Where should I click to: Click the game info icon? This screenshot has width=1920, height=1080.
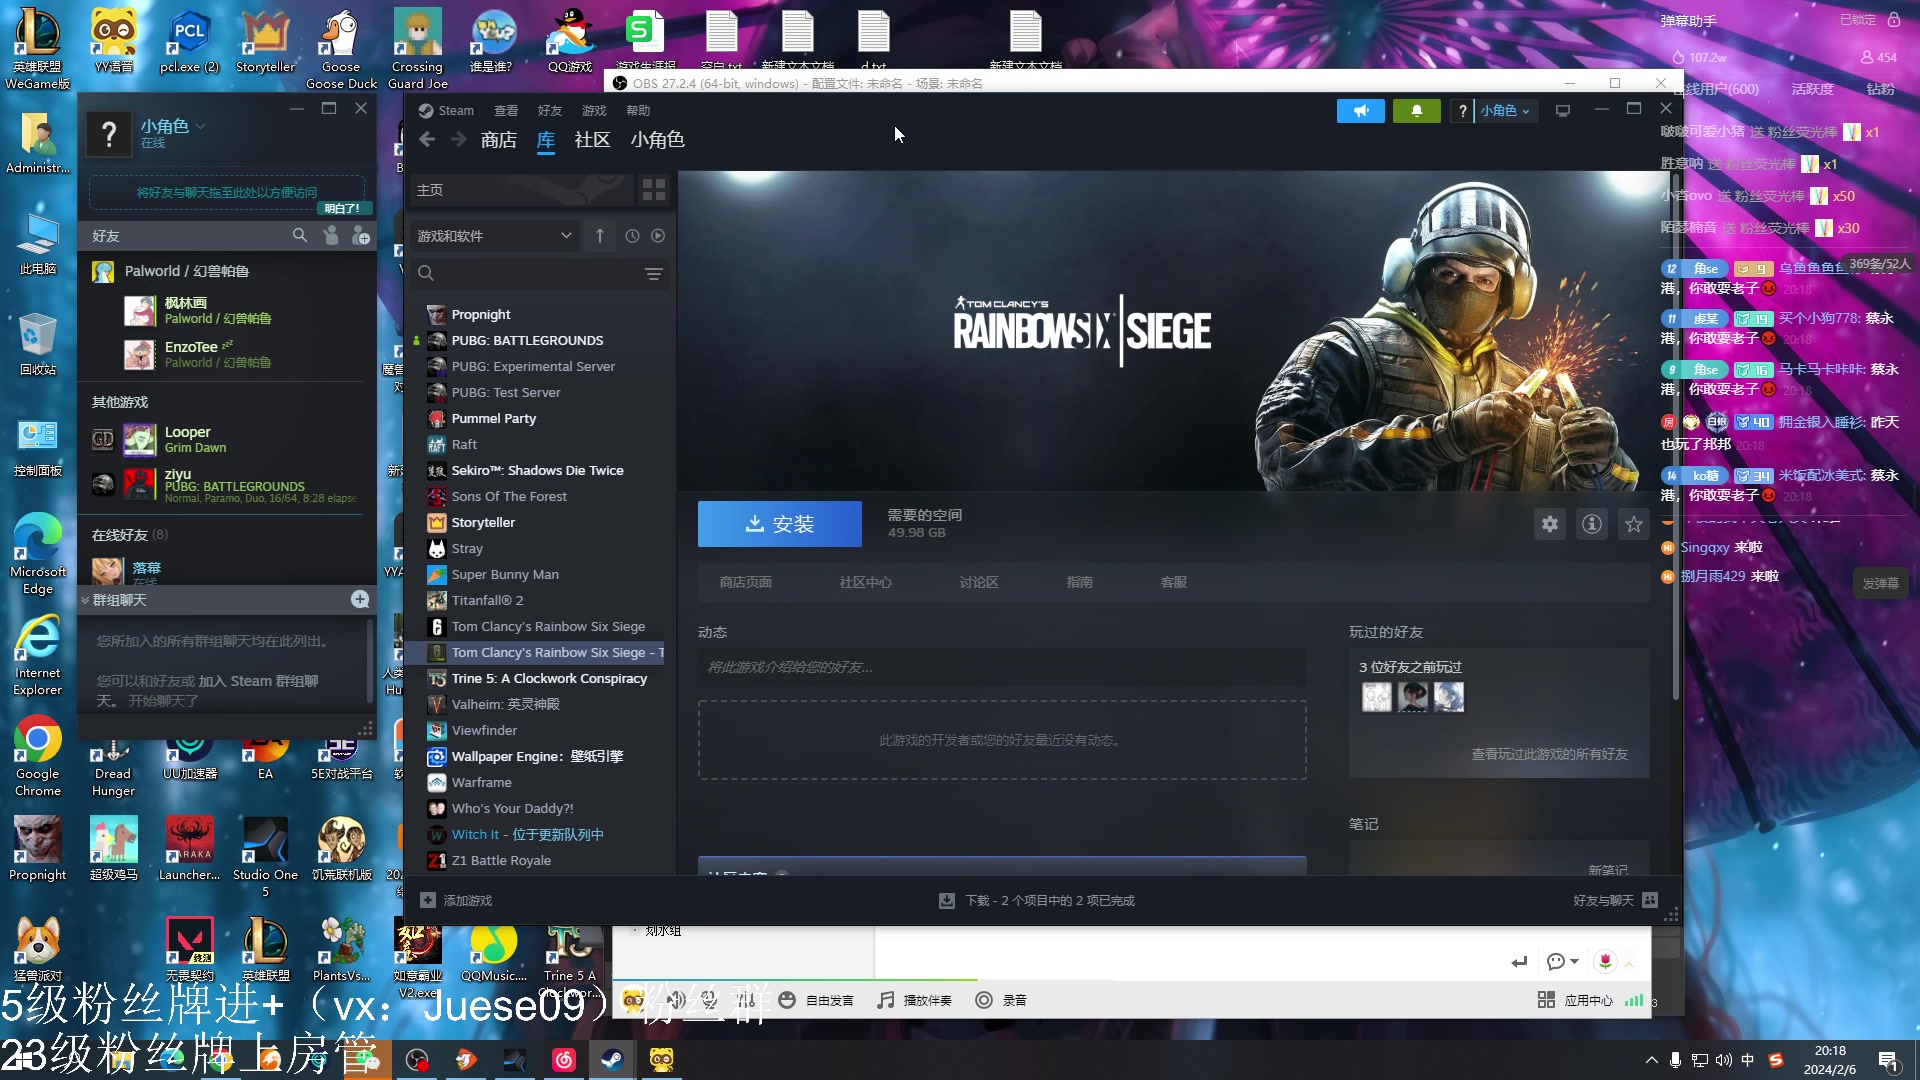pyautogui.click(x=1591, y=524)
